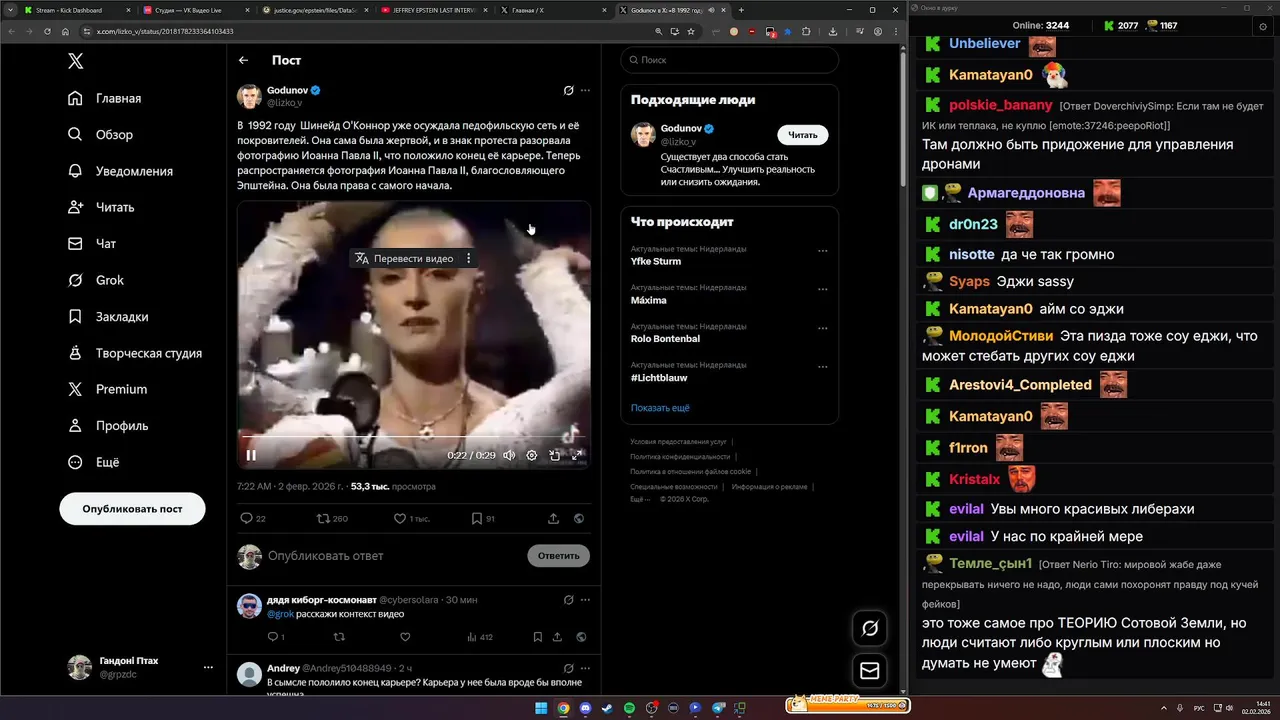The width and height of the screenshot is (1280, 720).
Task: Open options dots for Máxima trend
Action: click(x=823, y=290)
